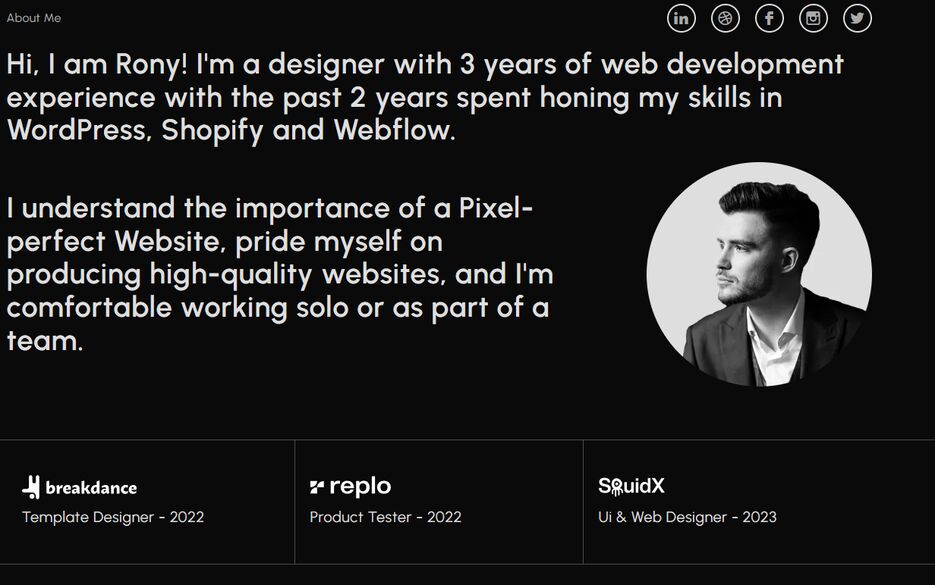
Task: Click the breakdance hand logo glyph
Action: pos(31,487)
